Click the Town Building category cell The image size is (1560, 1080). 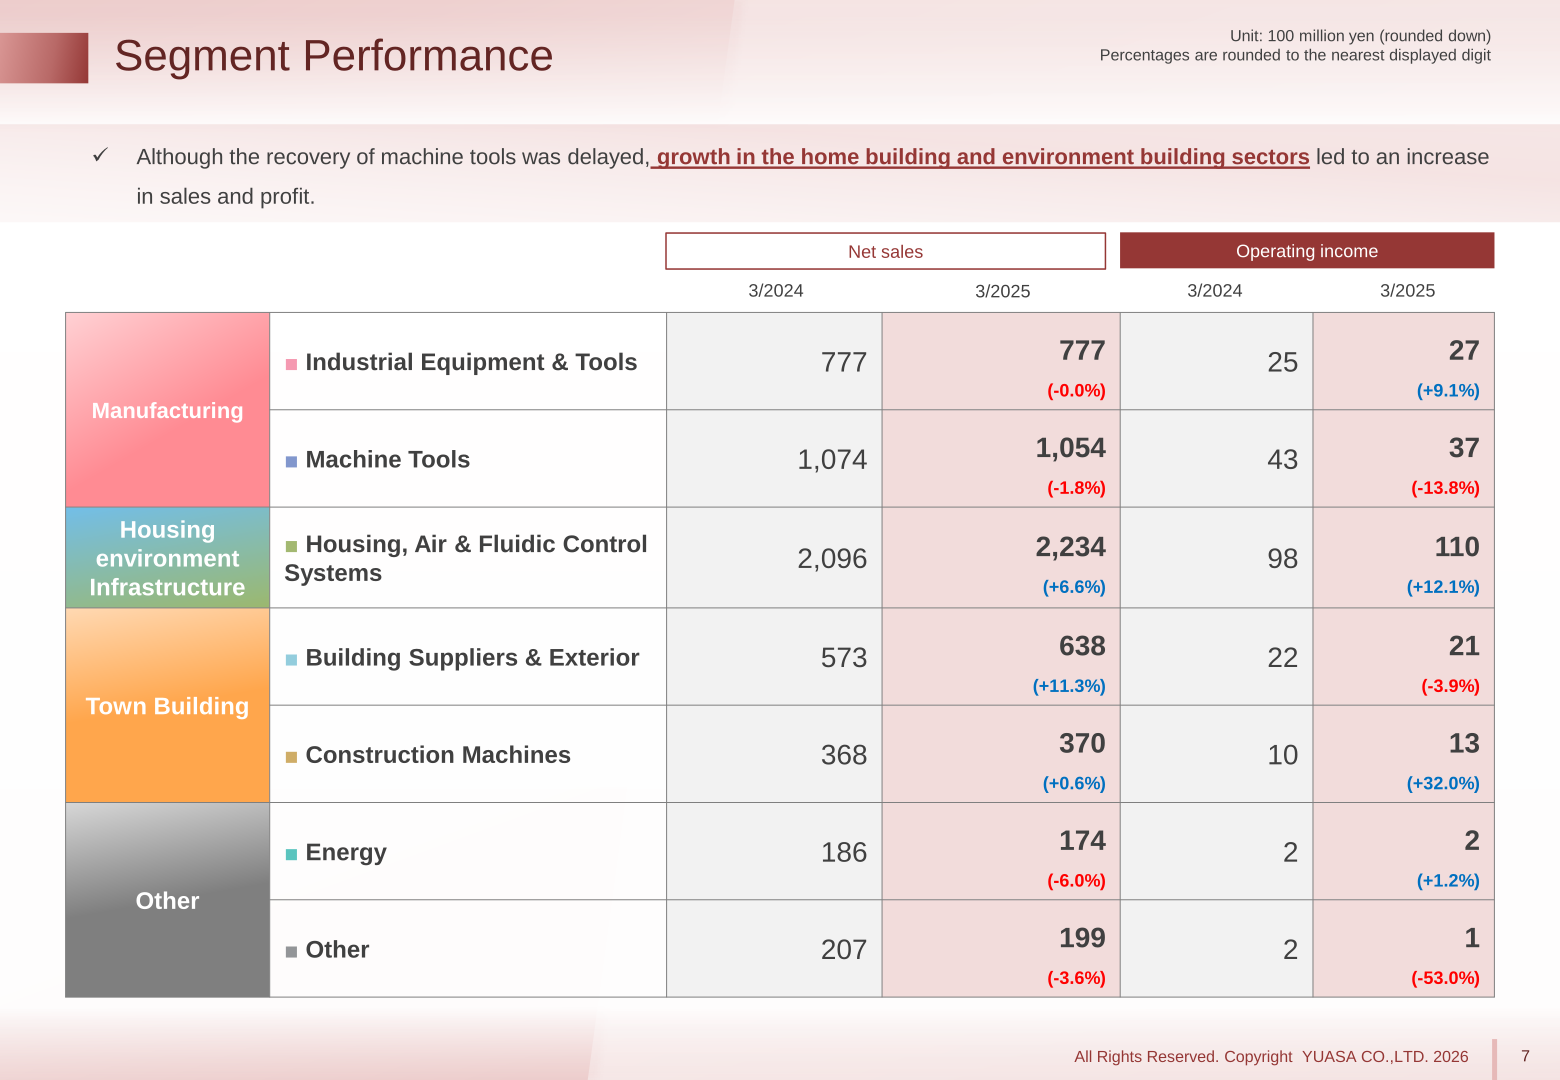pyautogui.click(x=167, y=706)
